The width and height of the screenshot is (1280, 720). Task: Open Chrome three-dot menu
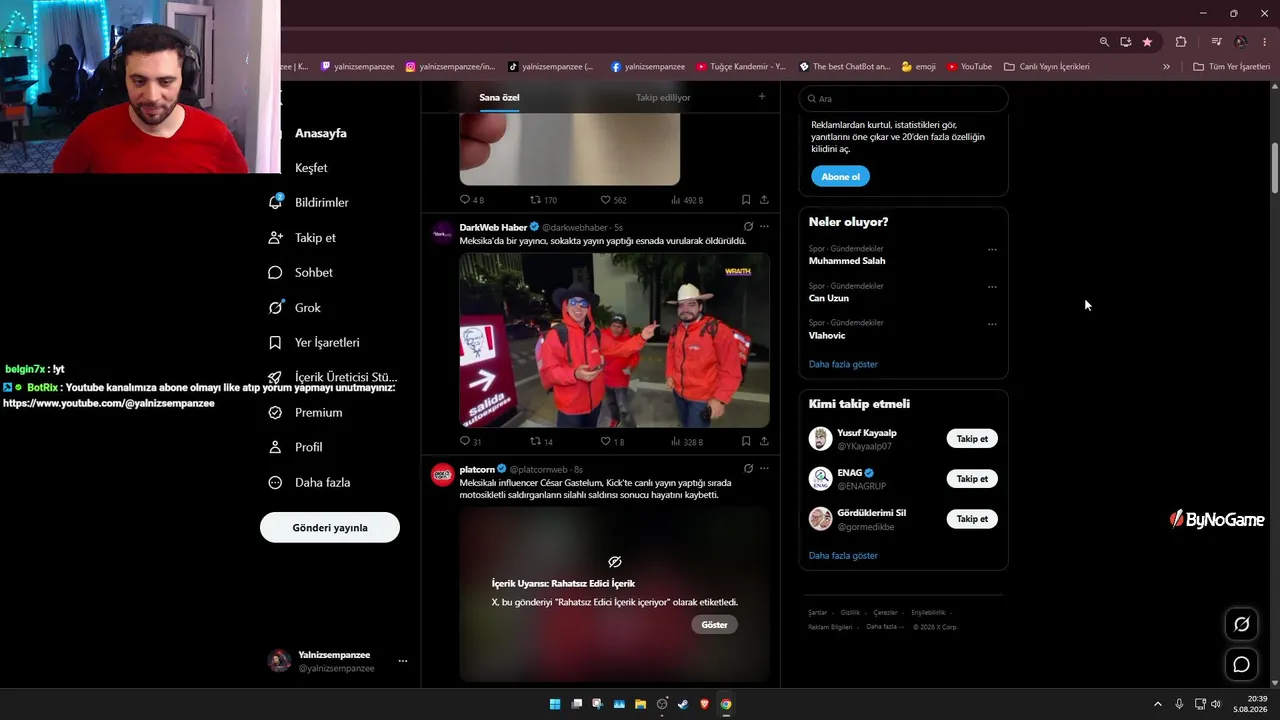[x=1265, y=42]
